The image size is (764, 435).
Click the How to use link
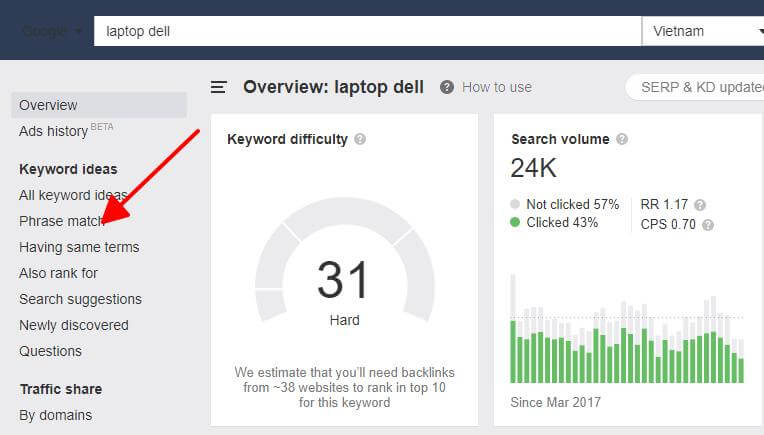[497, 87]
